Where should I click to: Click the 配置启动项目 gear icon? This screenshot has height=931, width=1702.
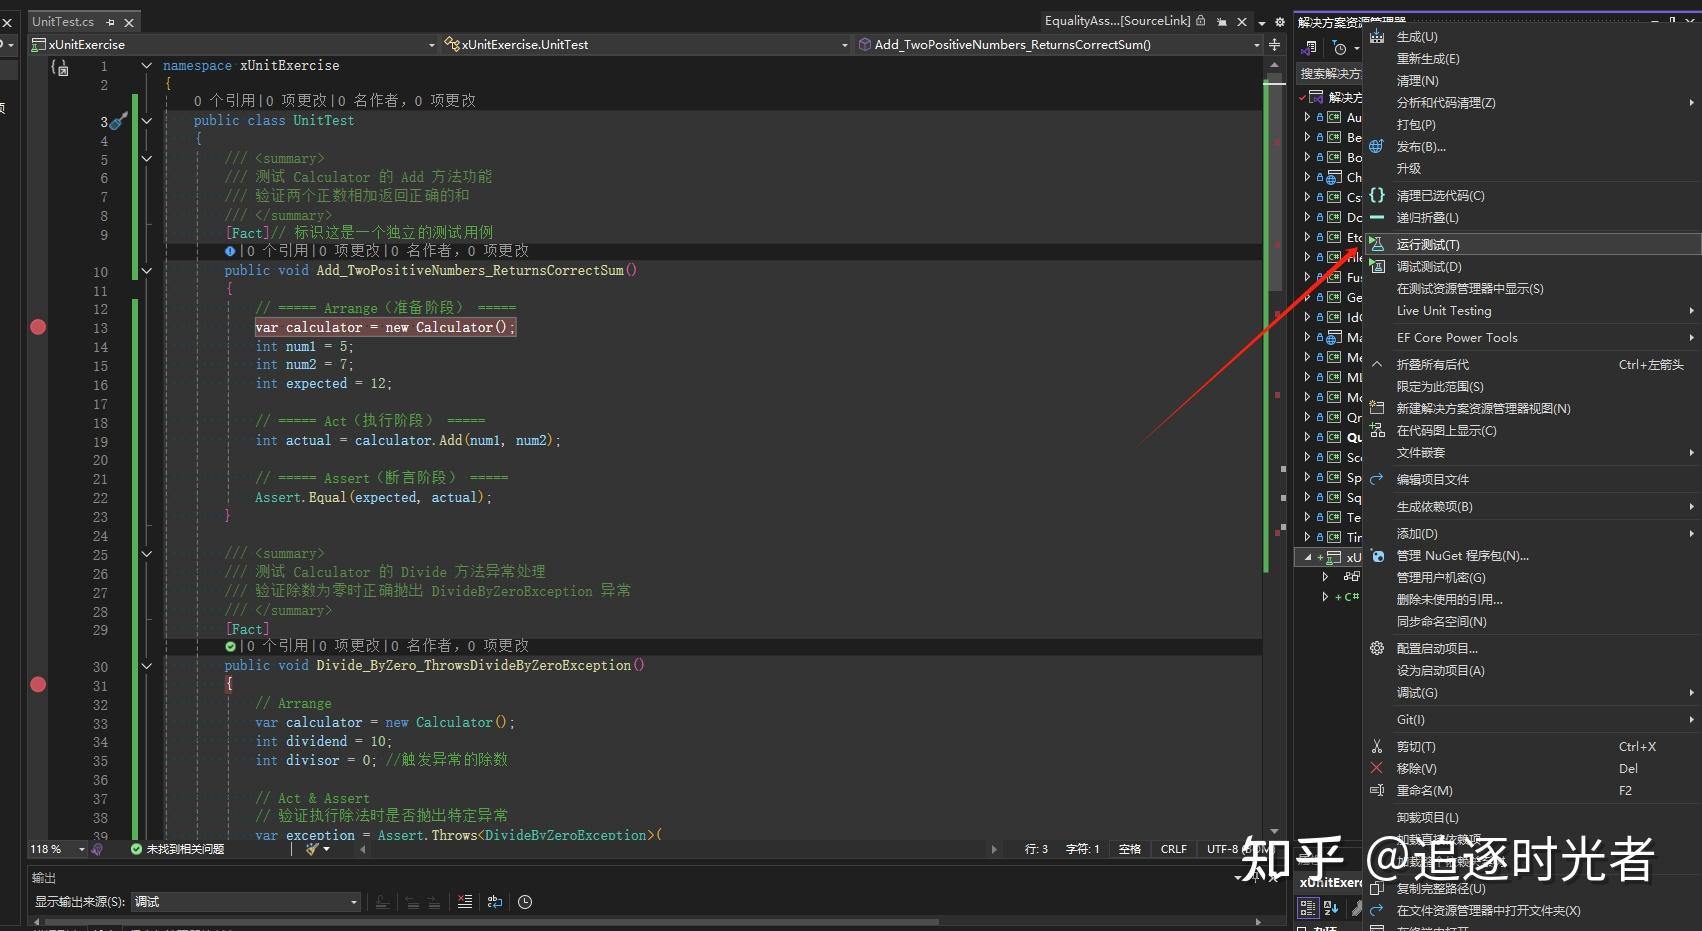[x=1377, y=648]
